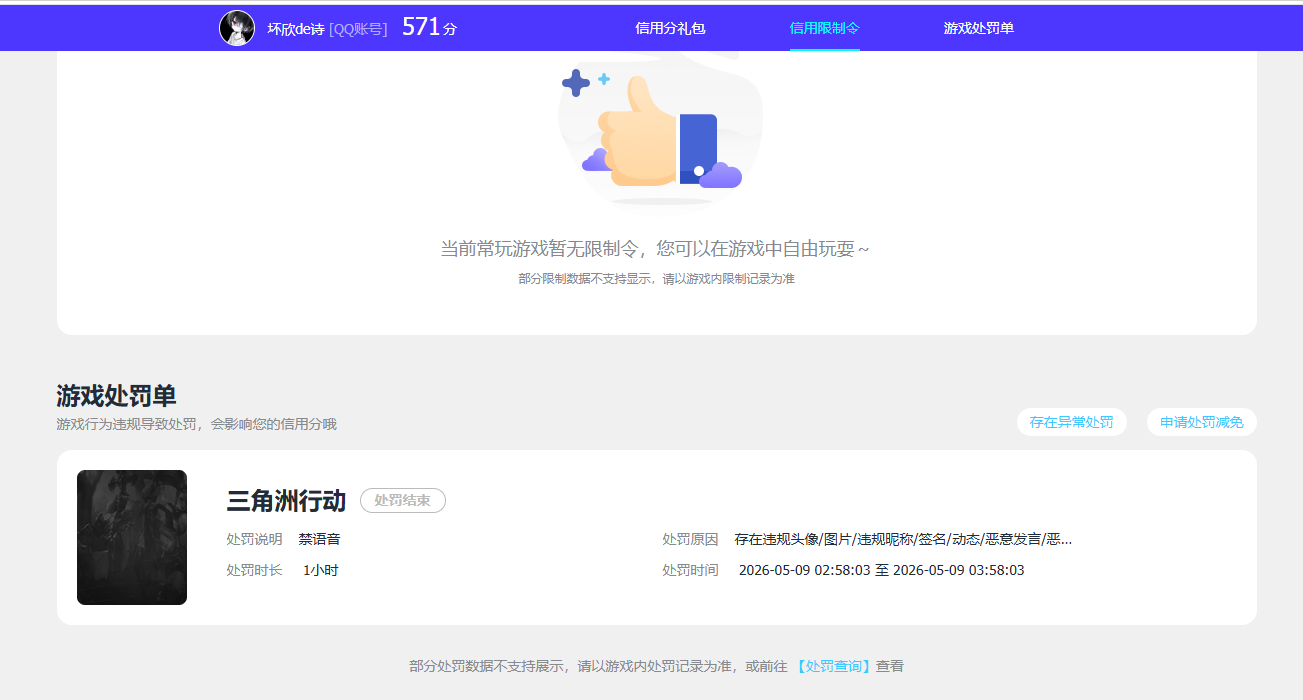This screenshot has height=700, width=1303.
Task: Click the 处罚说明 label
Action: pyautogui.click(x=255, y=539)
